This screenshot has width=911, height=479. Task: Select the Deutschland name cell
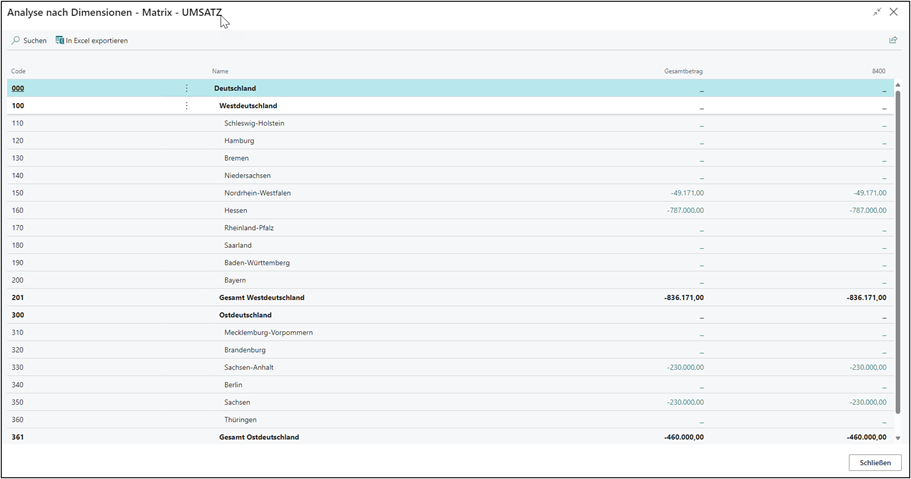(235, 88)
